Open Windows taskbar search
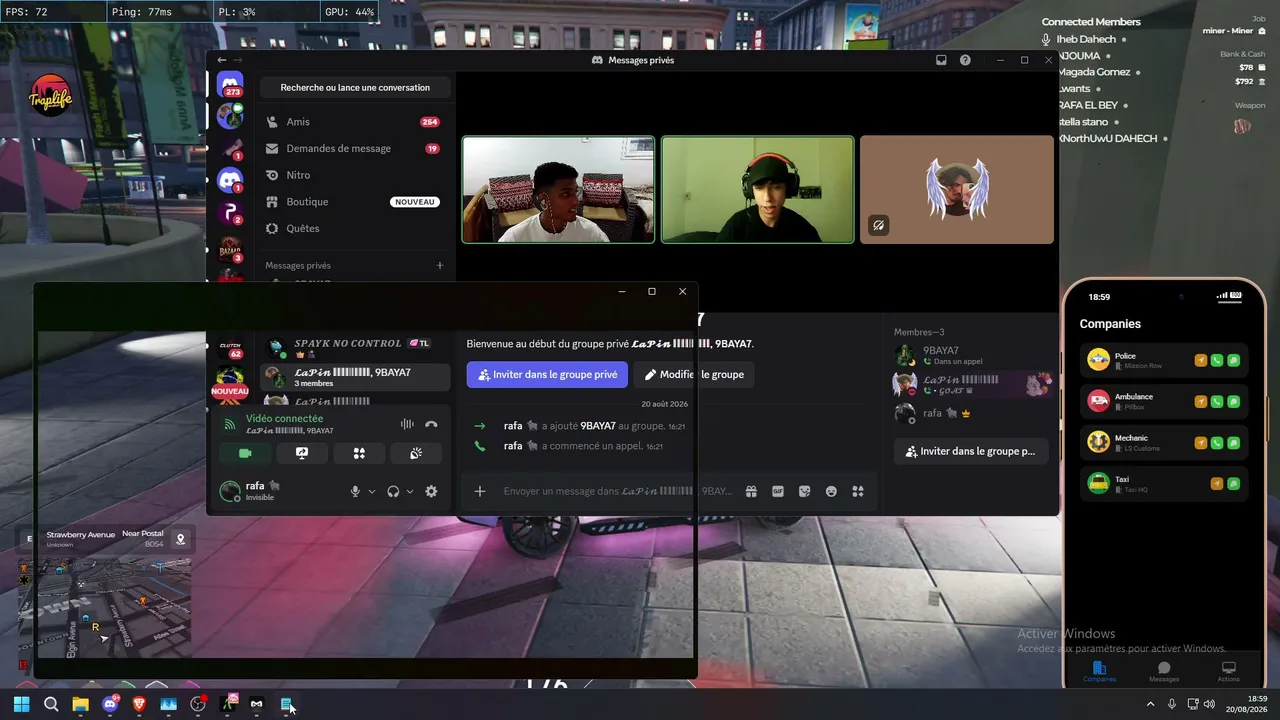Screen dimensions: 1280x720 (x=51, y=704)
